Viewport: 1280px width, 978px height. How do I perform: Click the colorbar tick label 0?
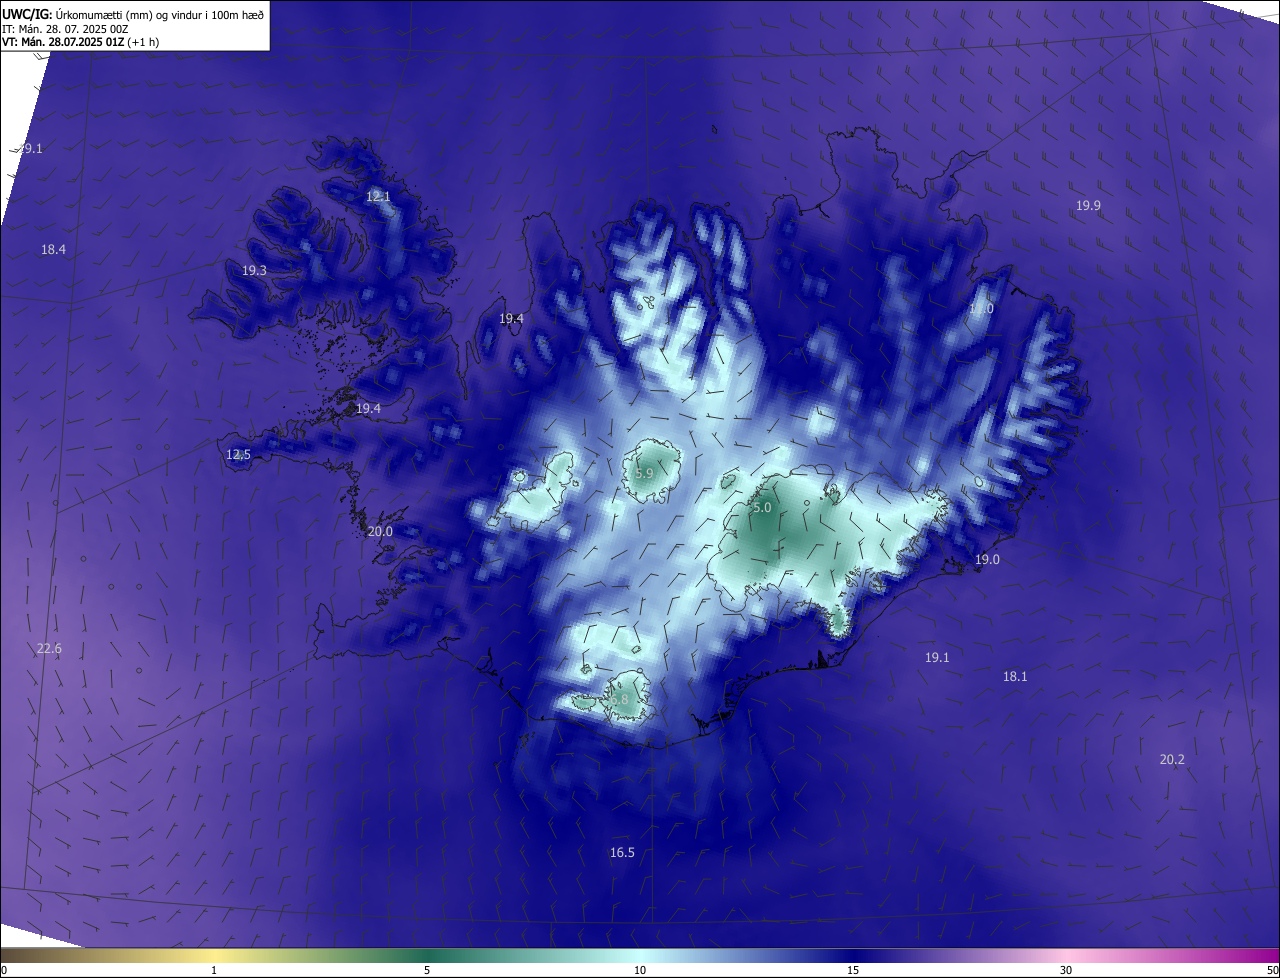pyautogui.click(x=4, y=970)
